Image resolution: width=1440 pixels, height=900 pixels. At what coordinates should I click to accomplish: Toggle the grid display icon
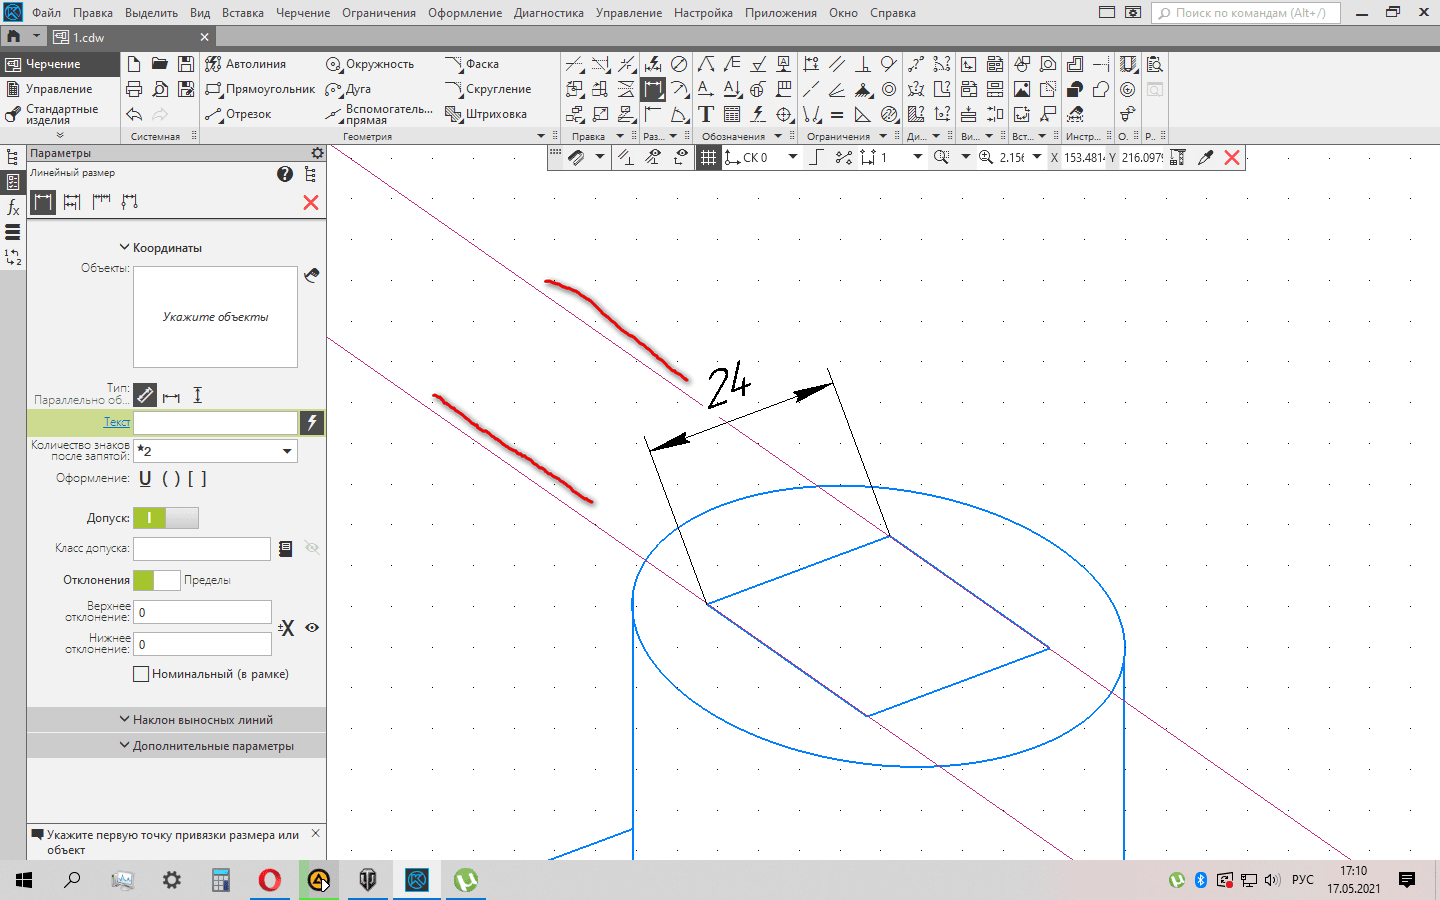(708, 157)
